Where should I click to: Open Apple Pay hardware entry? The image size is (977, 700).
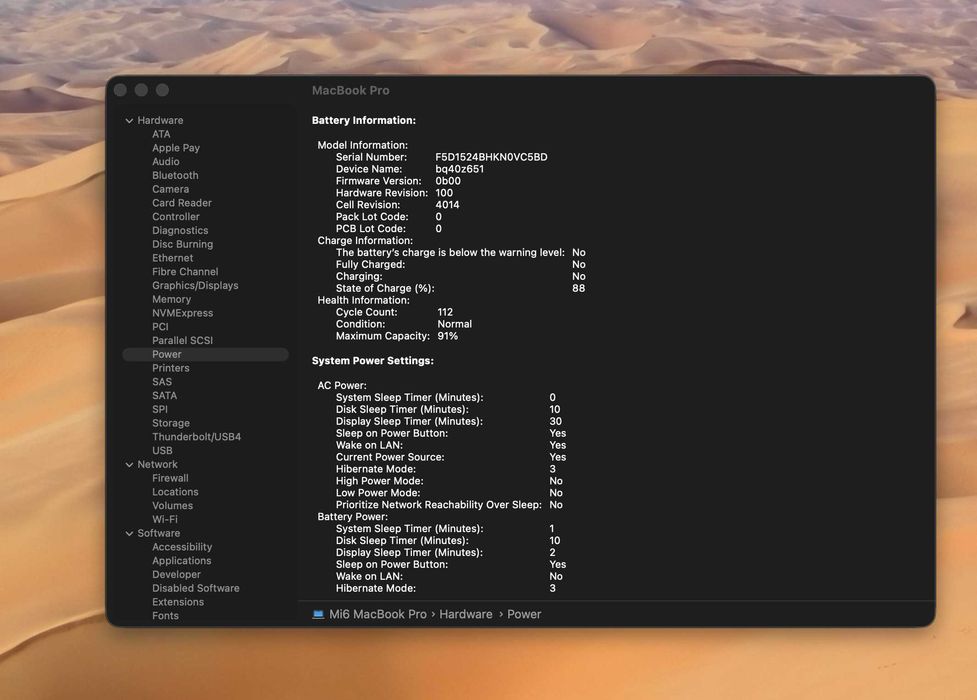[x=176, y=148]
